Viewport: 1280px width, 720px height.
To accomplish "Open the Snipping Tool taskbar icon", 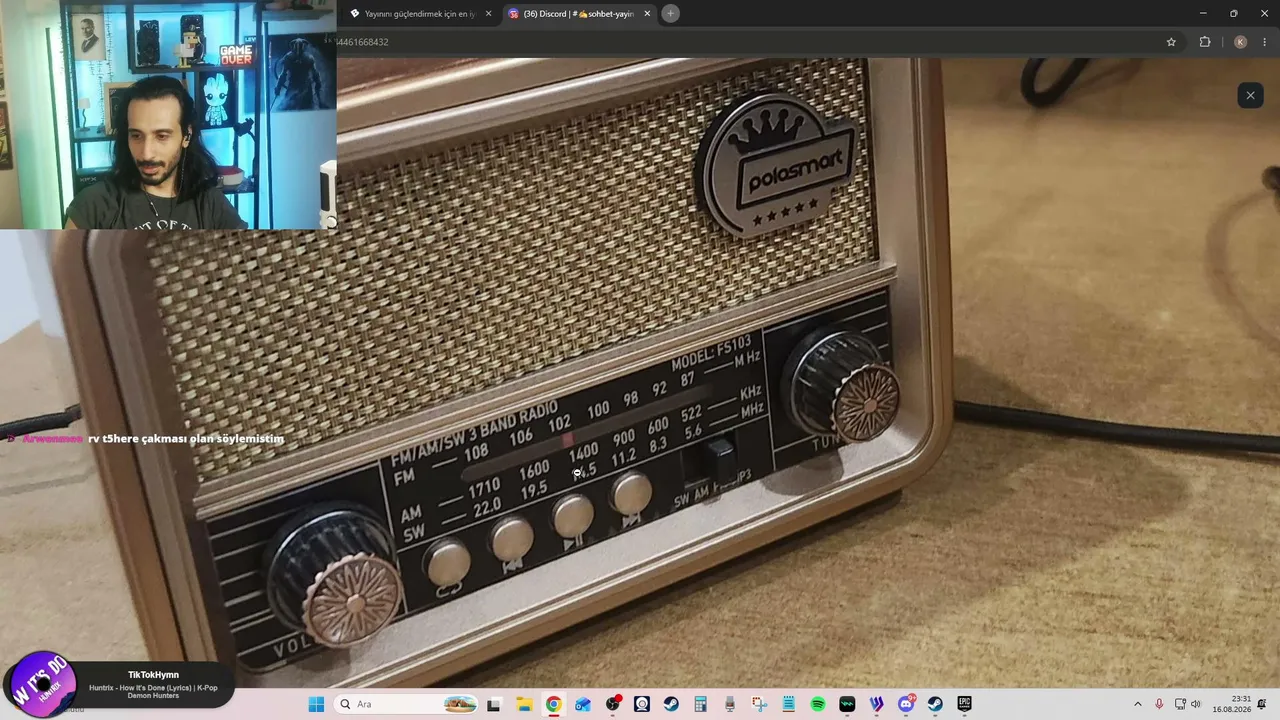I will (x=759, y=704).
